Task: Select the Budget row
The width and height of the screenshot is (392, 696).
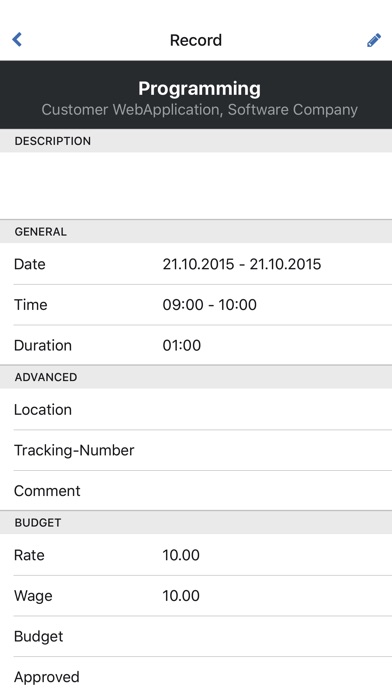Action: pyautogui.click(x=196, y=636)
